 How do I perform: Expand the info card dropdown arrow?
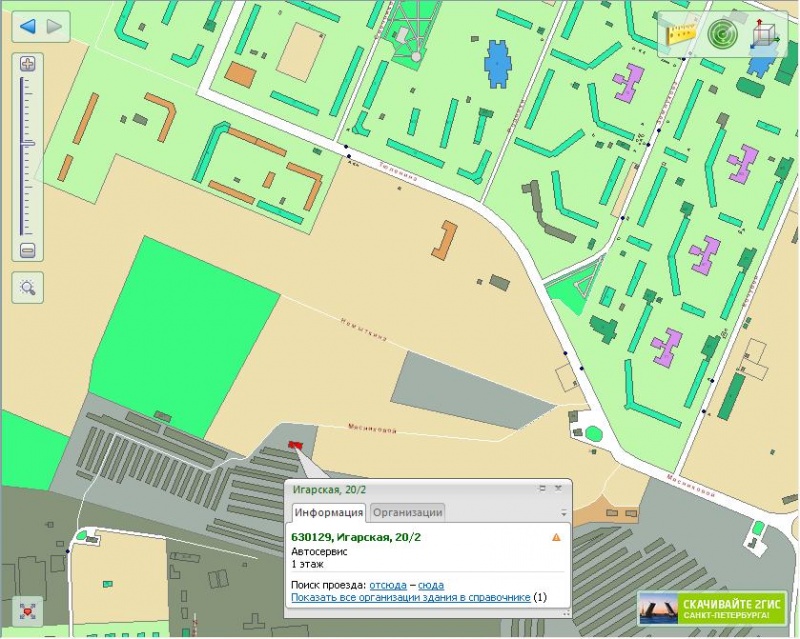pyautogui.click(x=563, y=512)
